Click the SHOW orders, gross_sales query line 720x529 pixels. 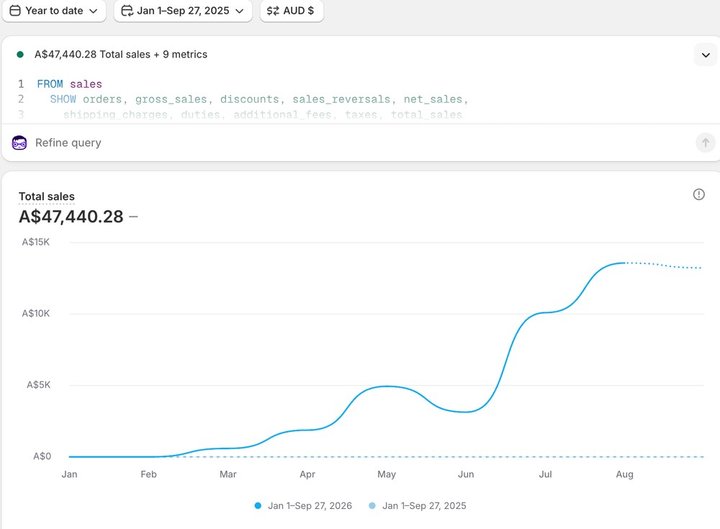point(259,99)
